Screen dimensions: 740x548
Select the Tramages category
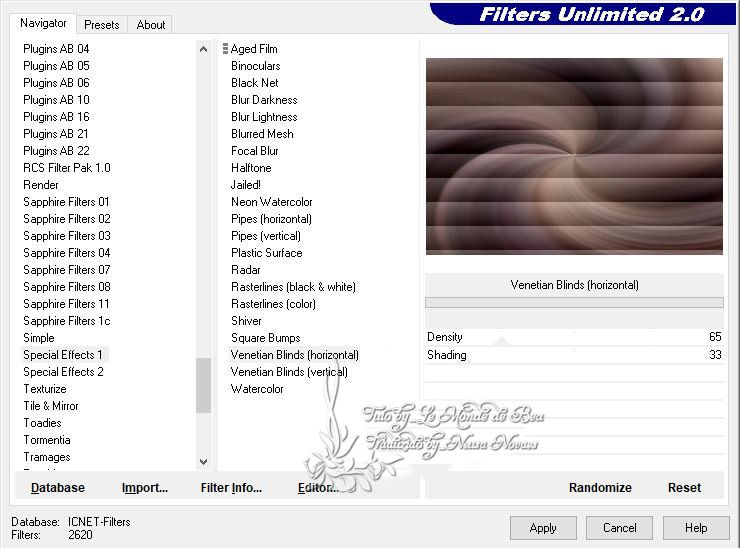click(x=47, y=457)
